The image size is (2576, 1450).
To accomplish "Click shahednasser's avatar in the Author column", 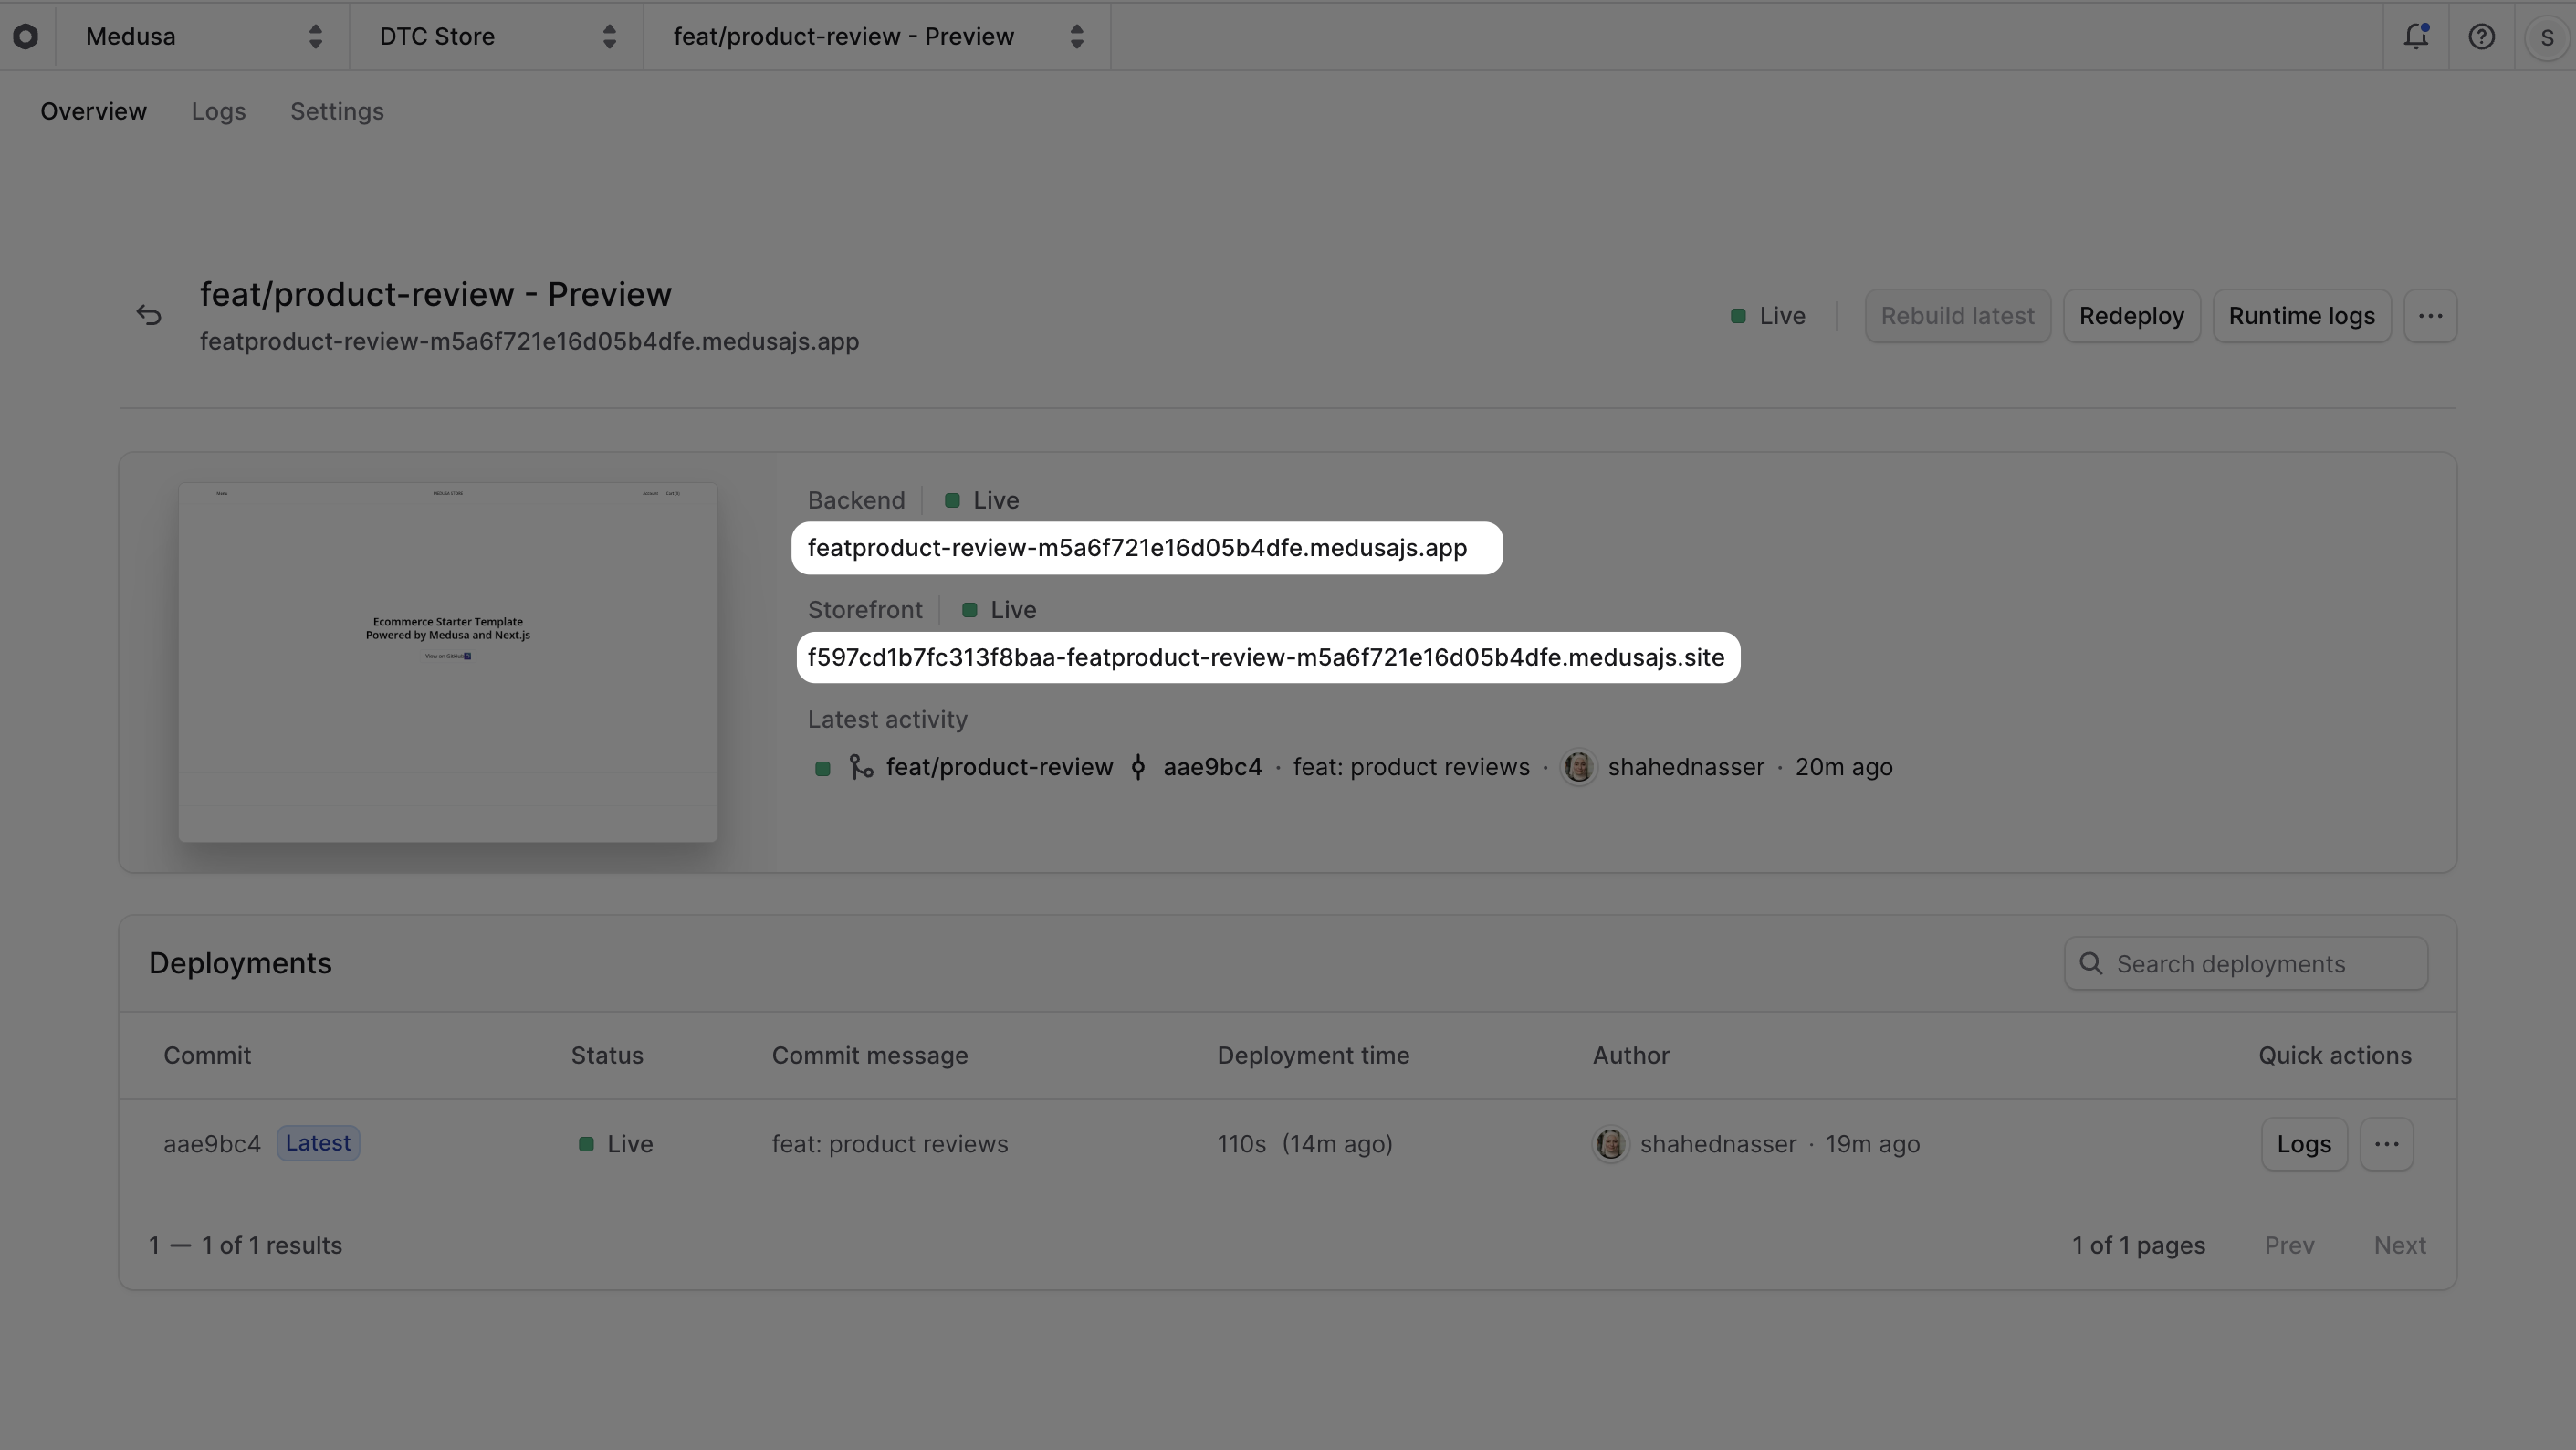I will (1610, 1144).
